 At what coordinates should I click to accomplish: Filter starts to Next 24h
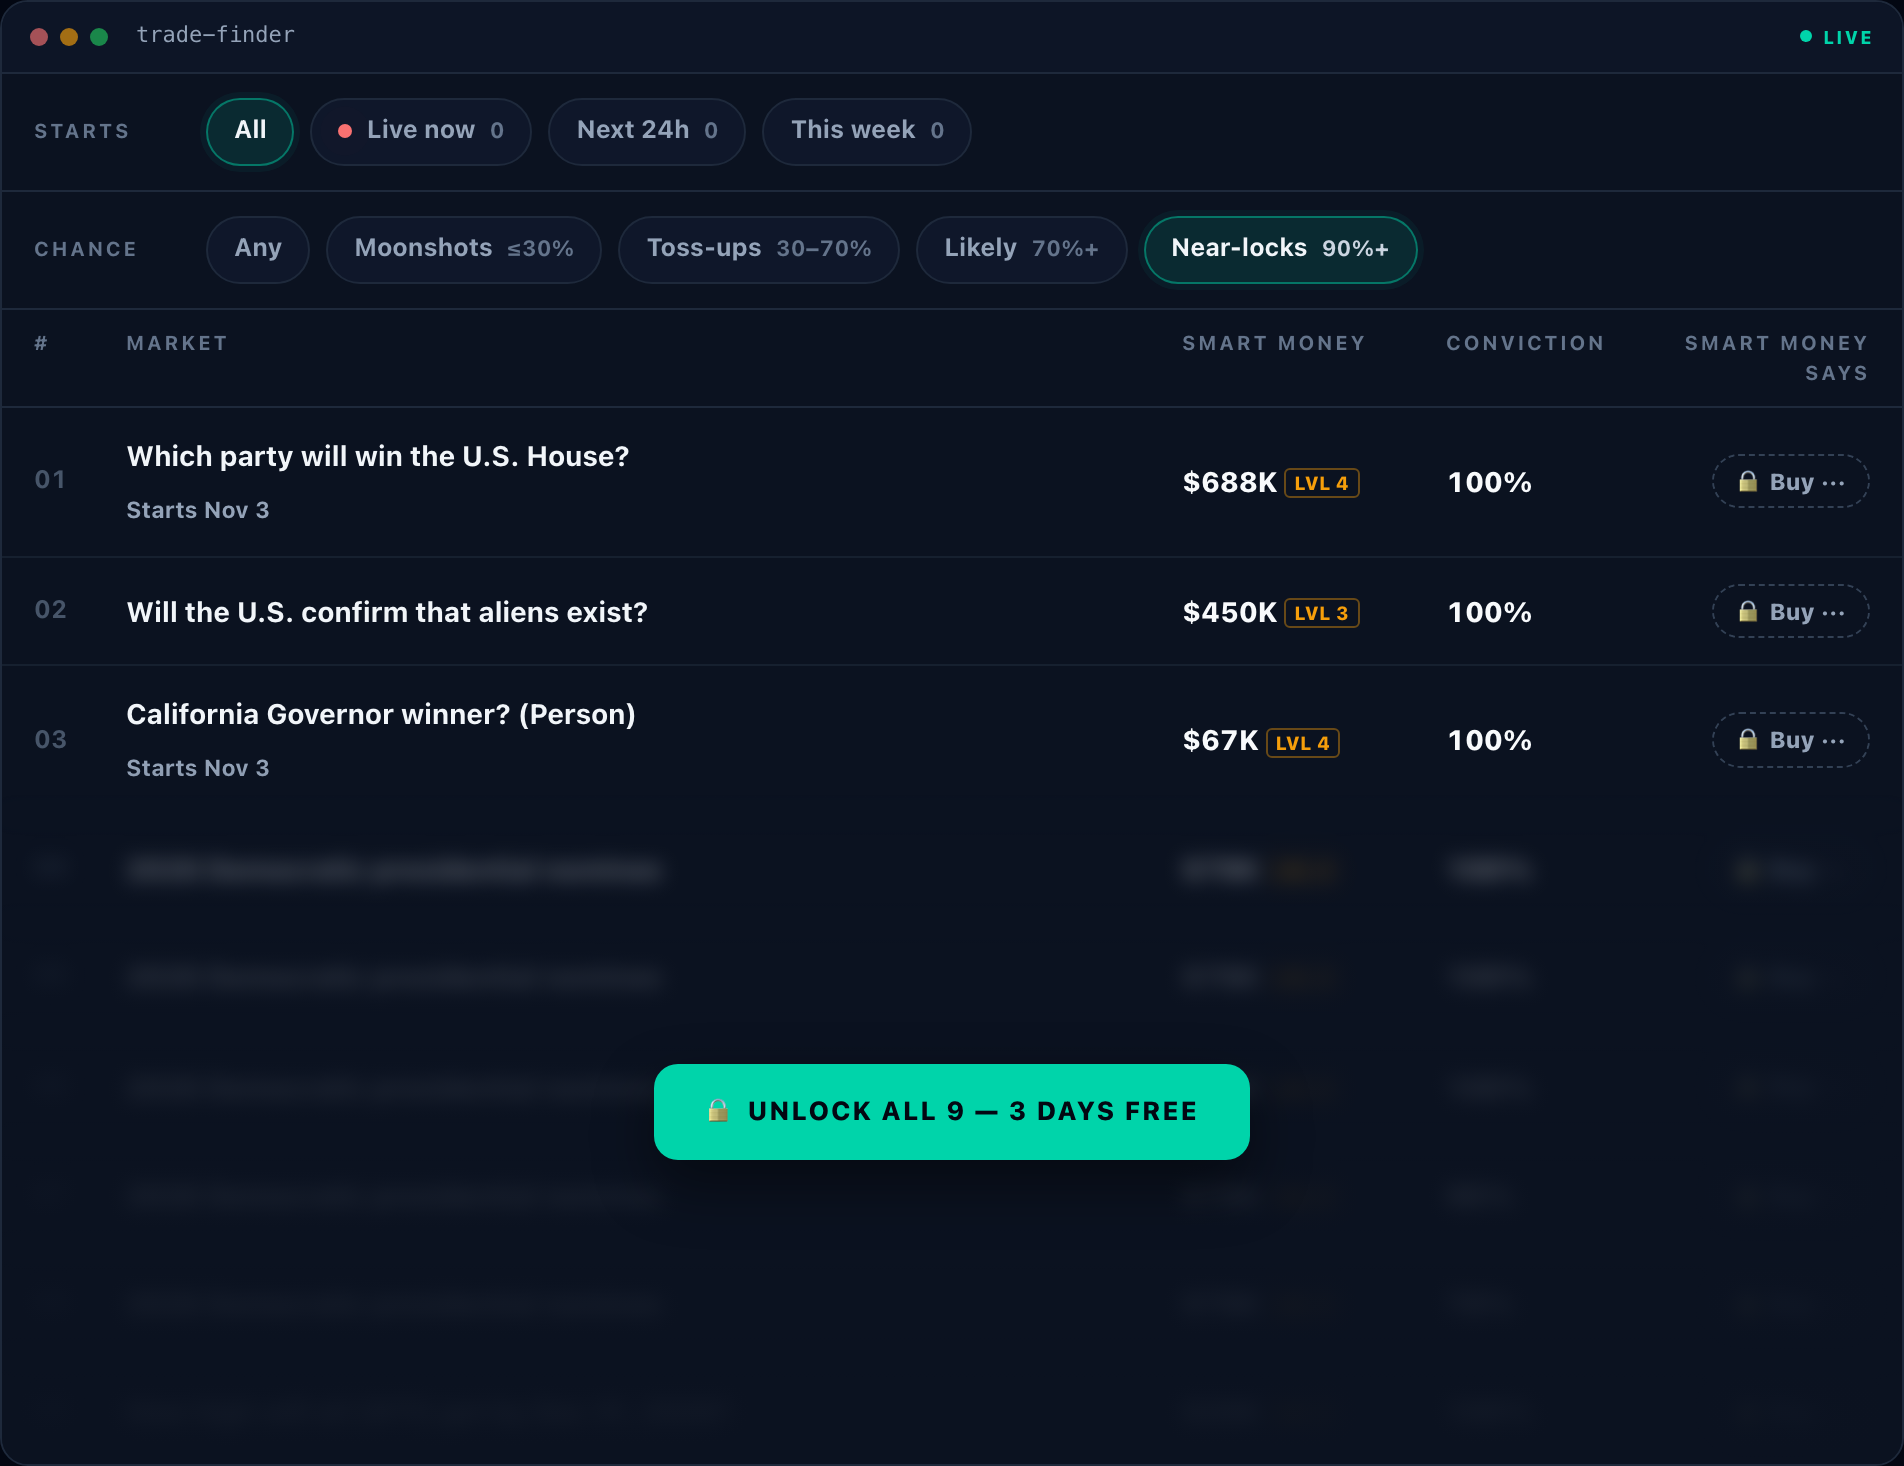[x=647, y=131]
